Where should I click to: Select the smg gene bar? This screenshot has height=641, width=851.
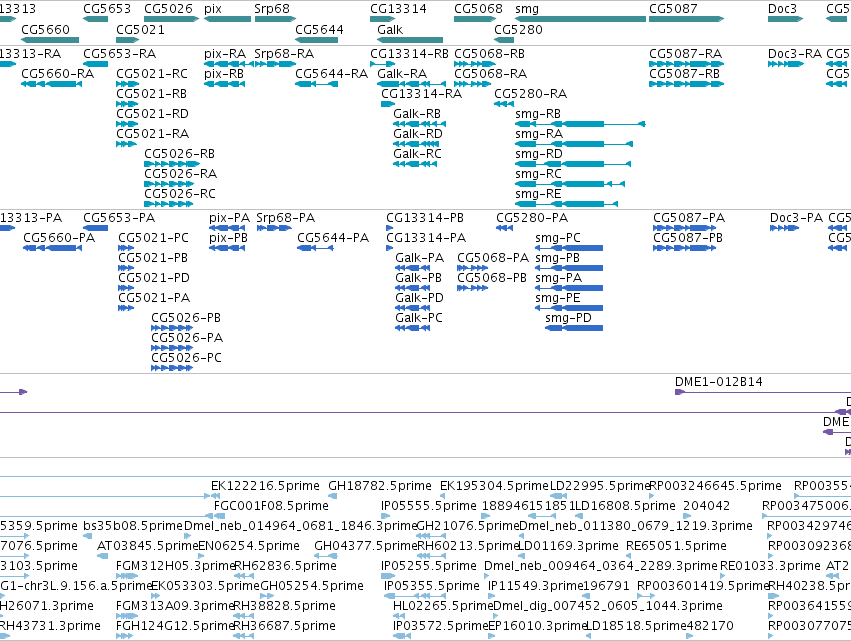click(x=580, y=19)
